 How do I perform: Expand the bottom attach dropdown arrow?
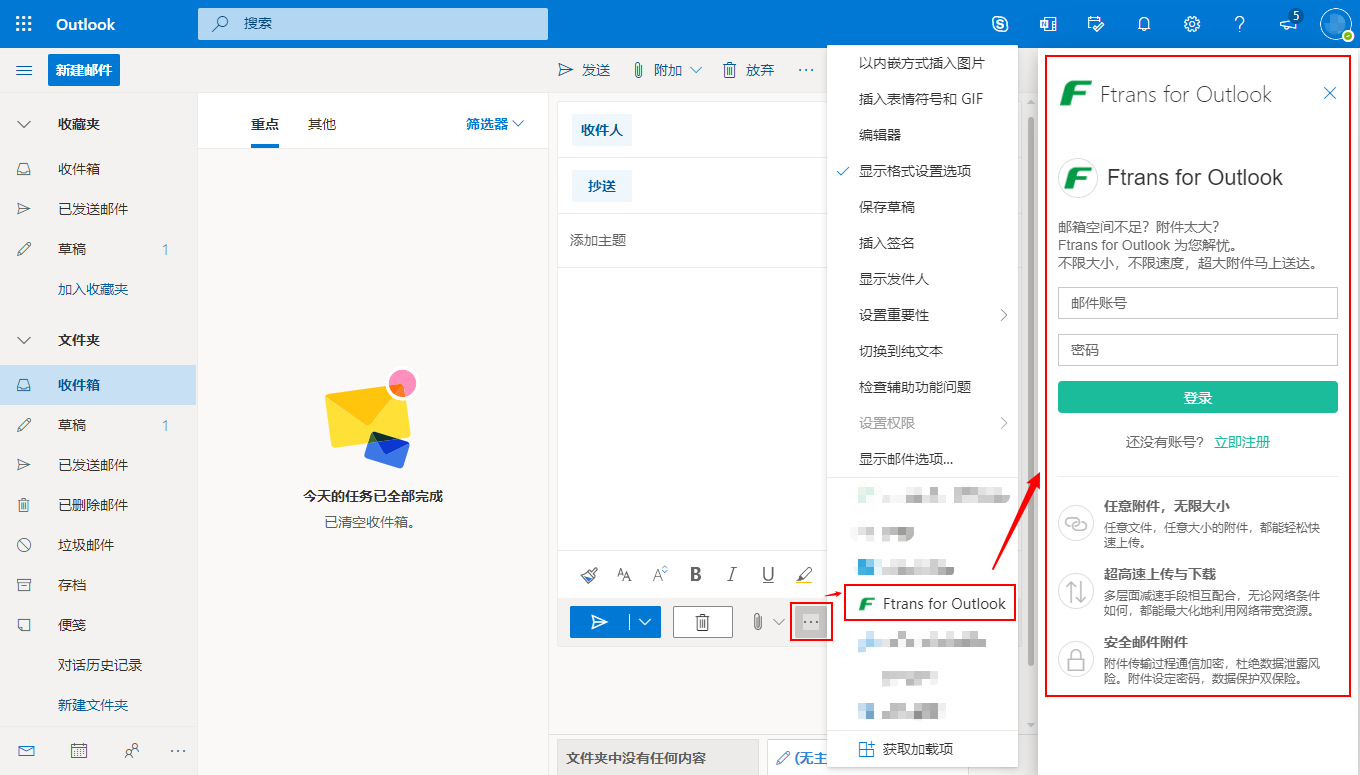(x=779, y=622)
